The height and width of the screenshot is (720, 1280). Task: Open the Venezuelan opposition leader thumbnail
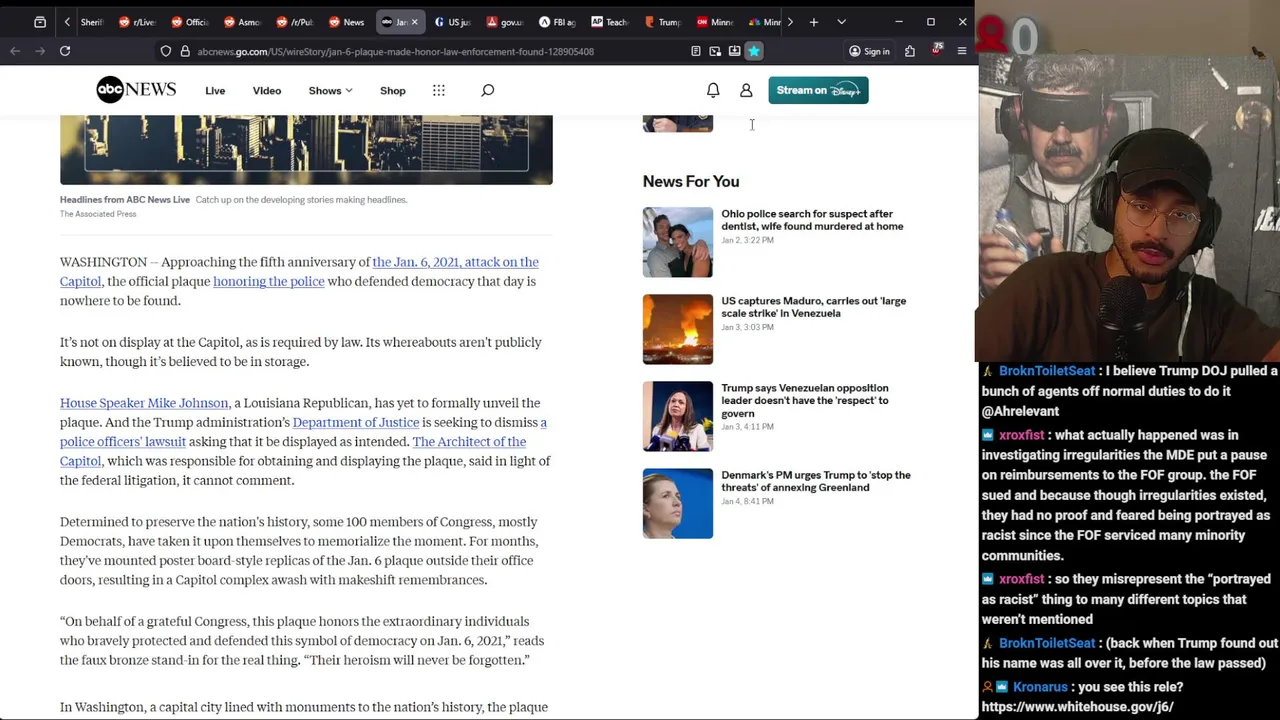point(678,416)
